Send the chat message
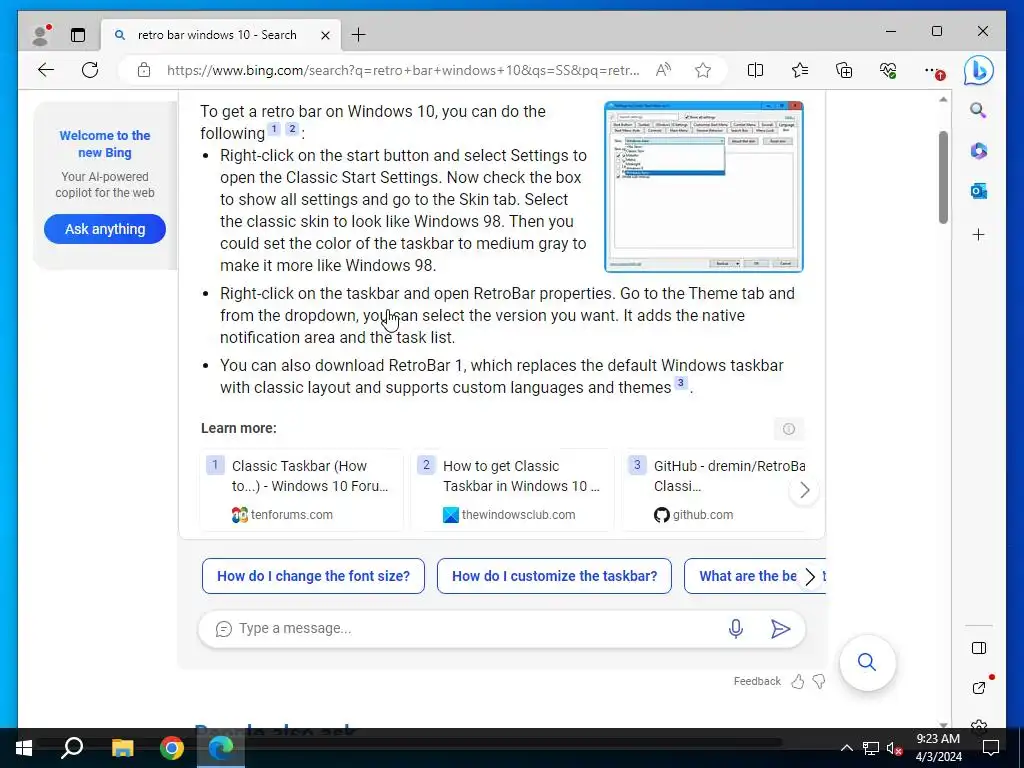The image size is (1024, 768). pyautogui.click(x=780, y=628)
